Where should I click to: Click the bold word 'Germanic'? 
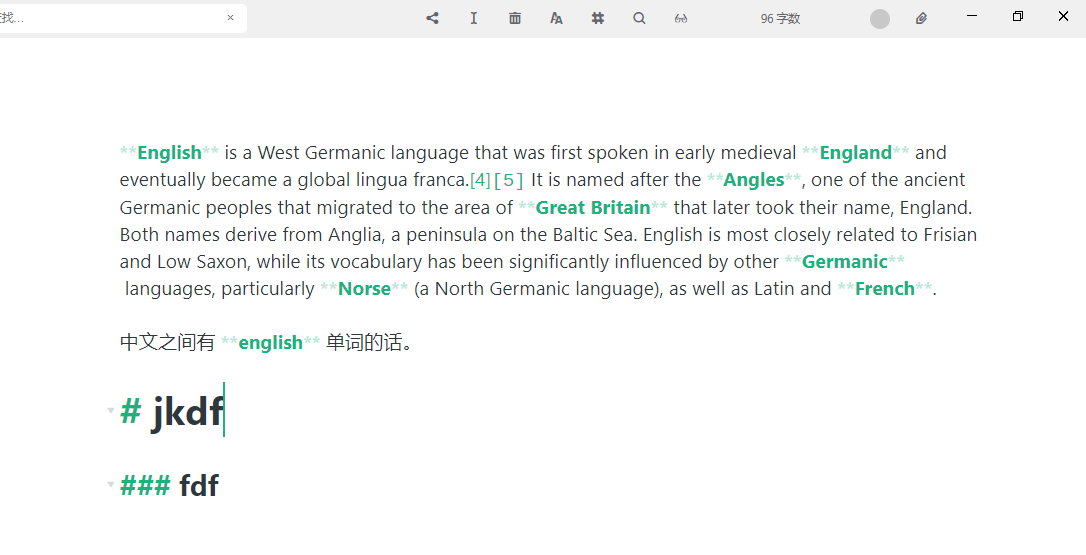844,262
